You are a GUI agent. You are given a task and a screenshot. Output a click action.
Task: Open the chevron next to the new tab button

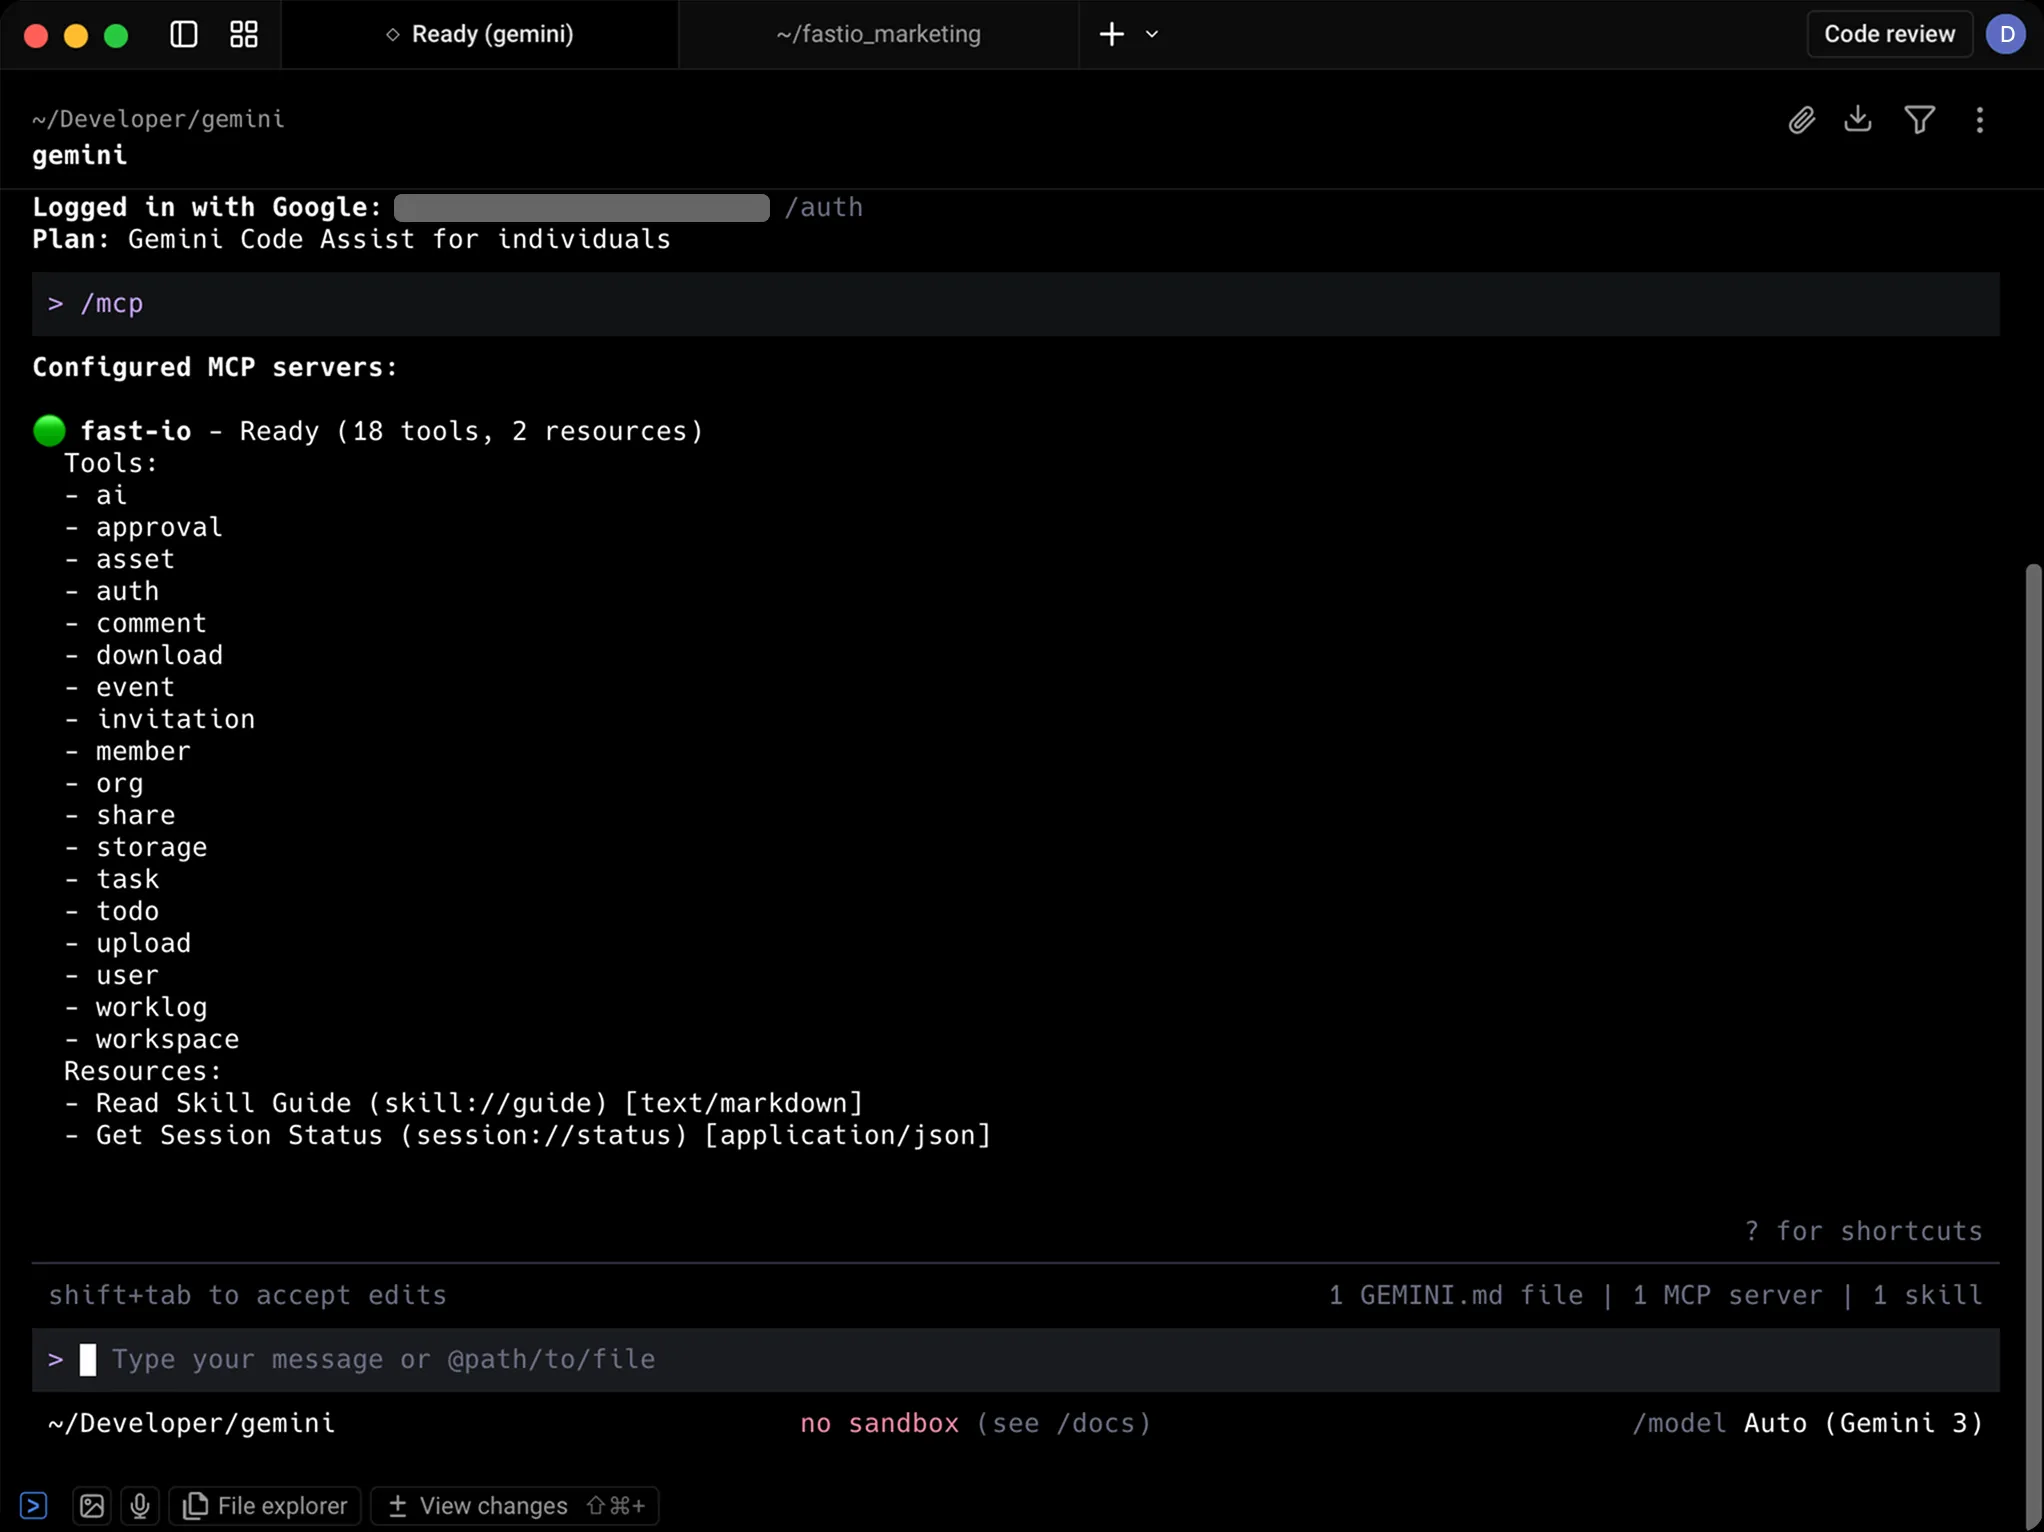tap(1152, 34)
